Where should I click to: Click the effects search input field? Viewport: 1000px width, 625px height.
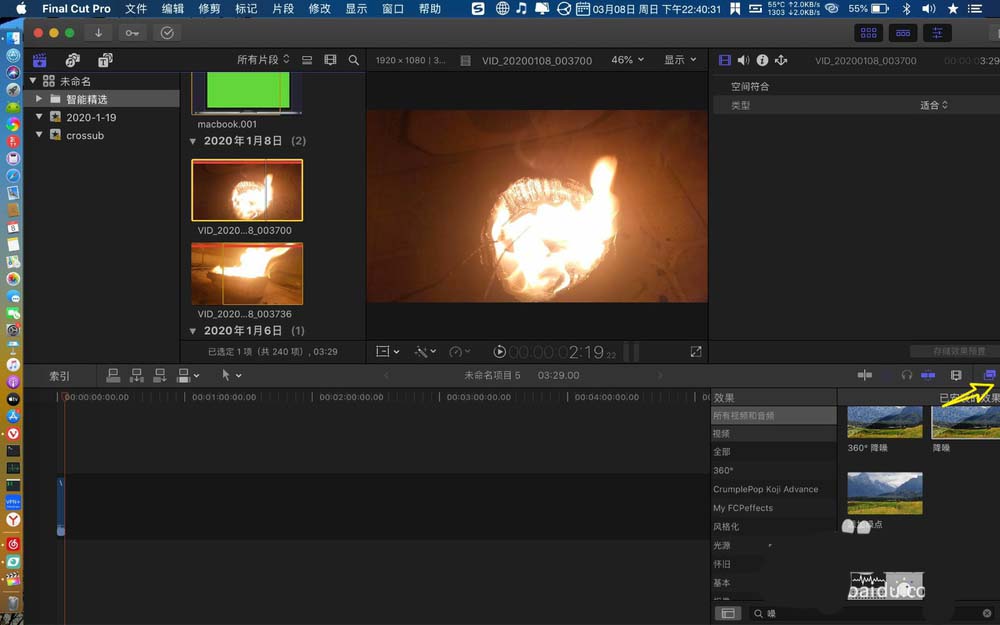[860, 613]
